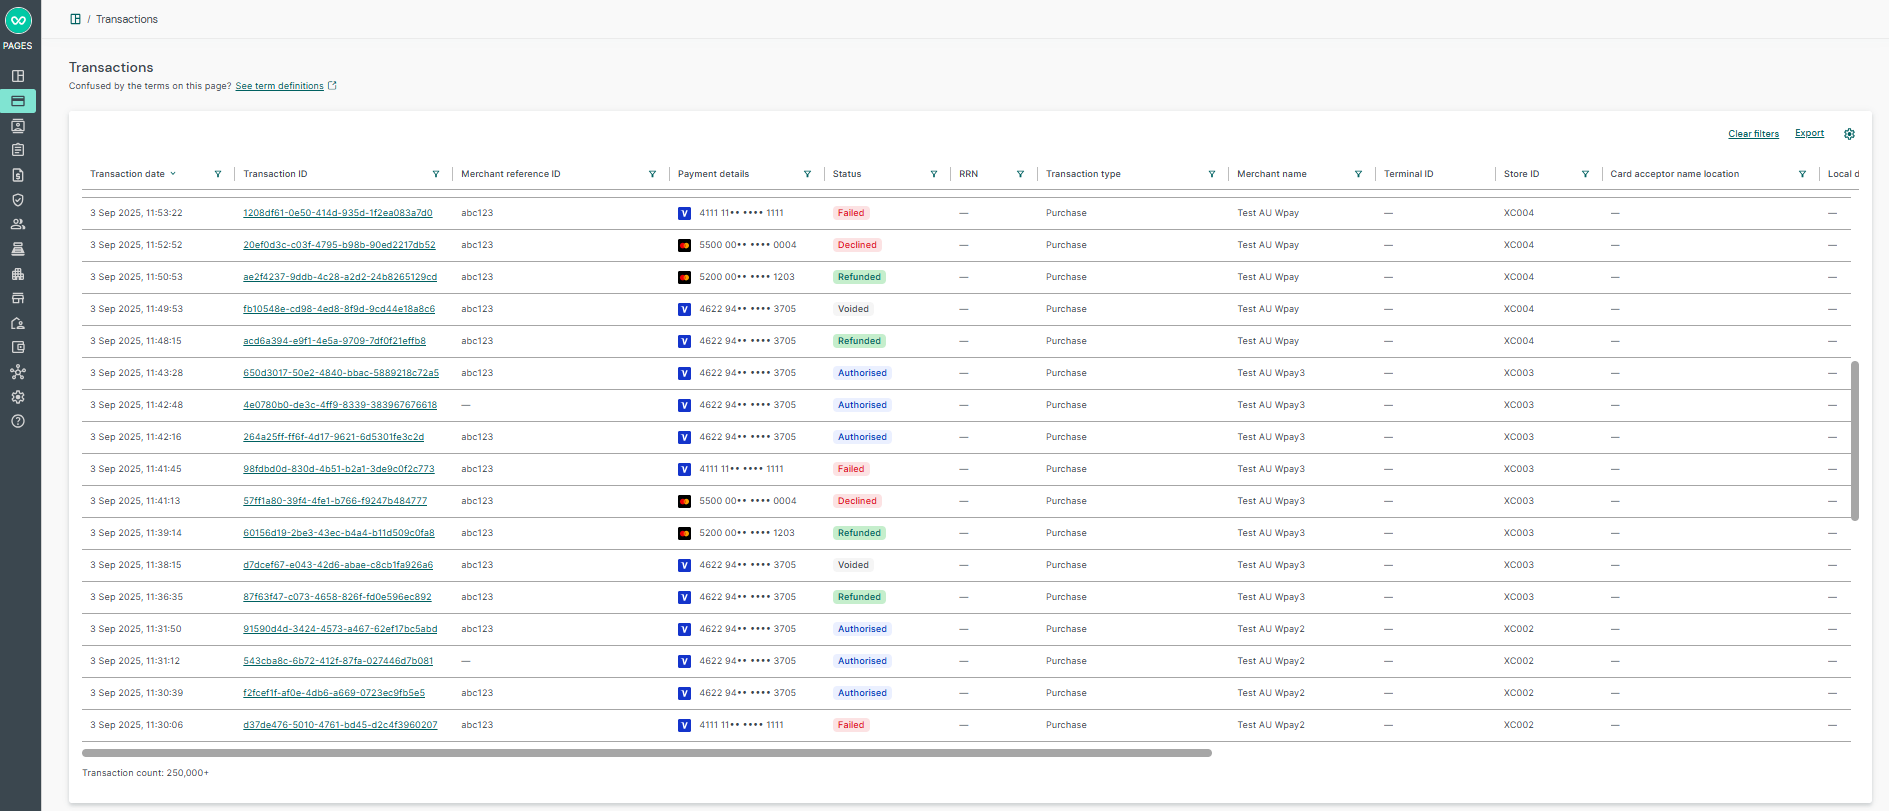
Task: Open table column settings gear
Action: pos(1849,134)
